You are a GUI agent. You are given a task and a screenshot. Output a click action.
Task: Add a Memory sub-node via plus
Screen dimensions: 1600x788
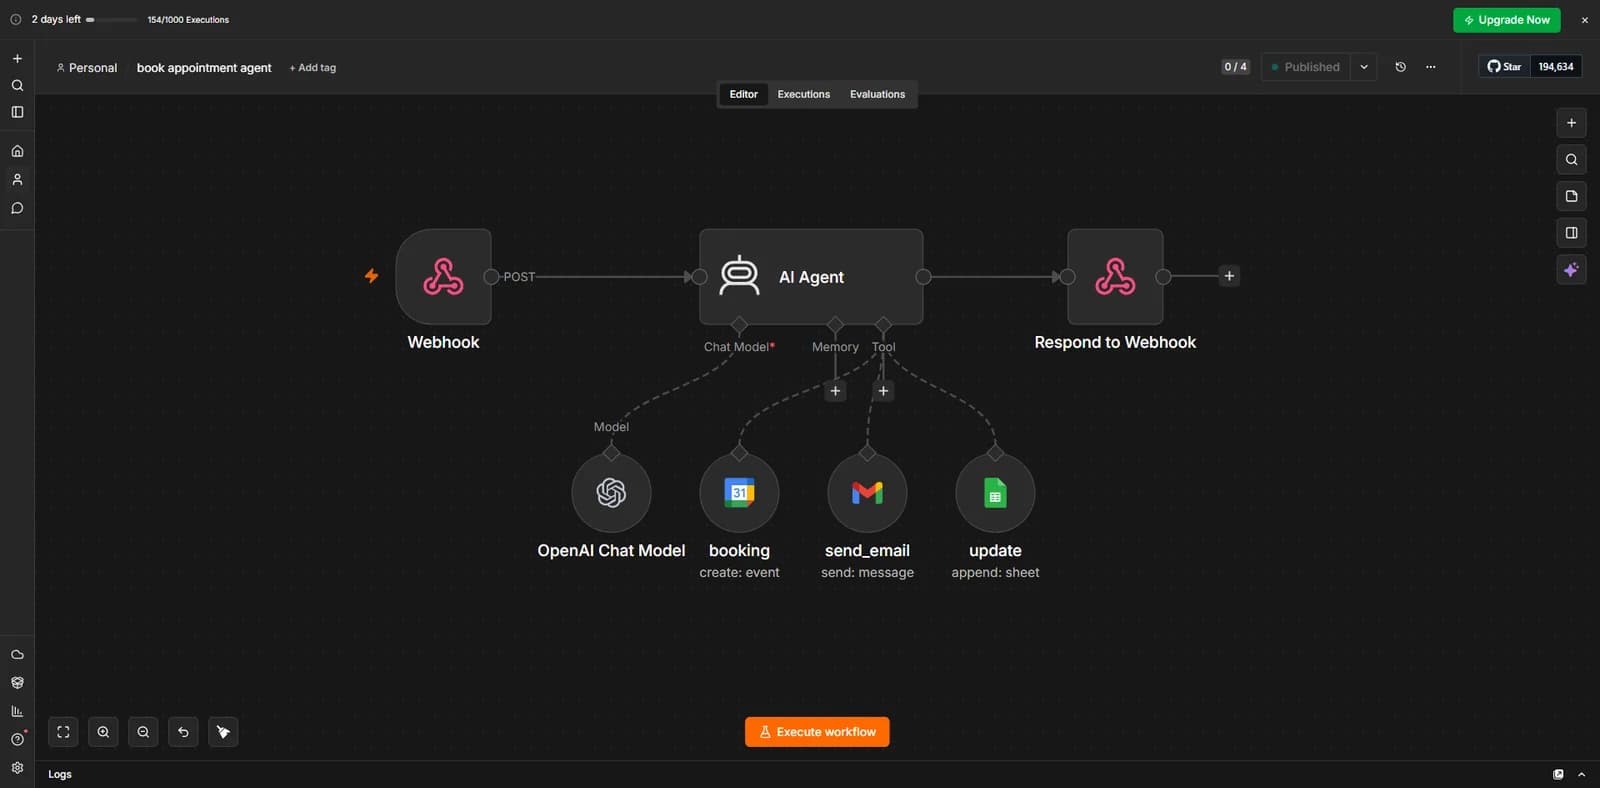(x=835, y=391)
